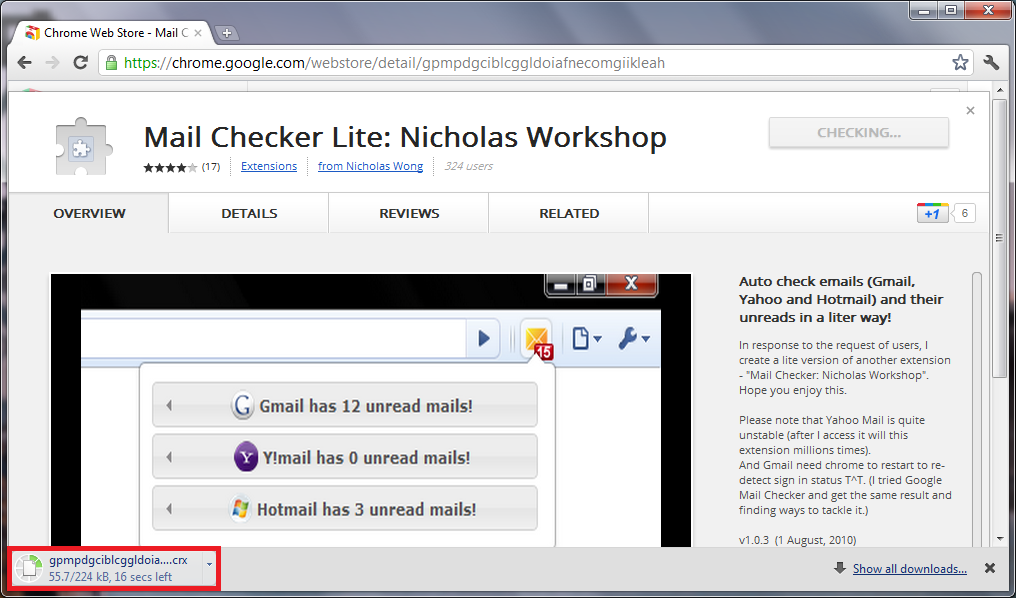Click the +1 count bubble showing 6
The image size is (1016, 598).
click(964, 213)
